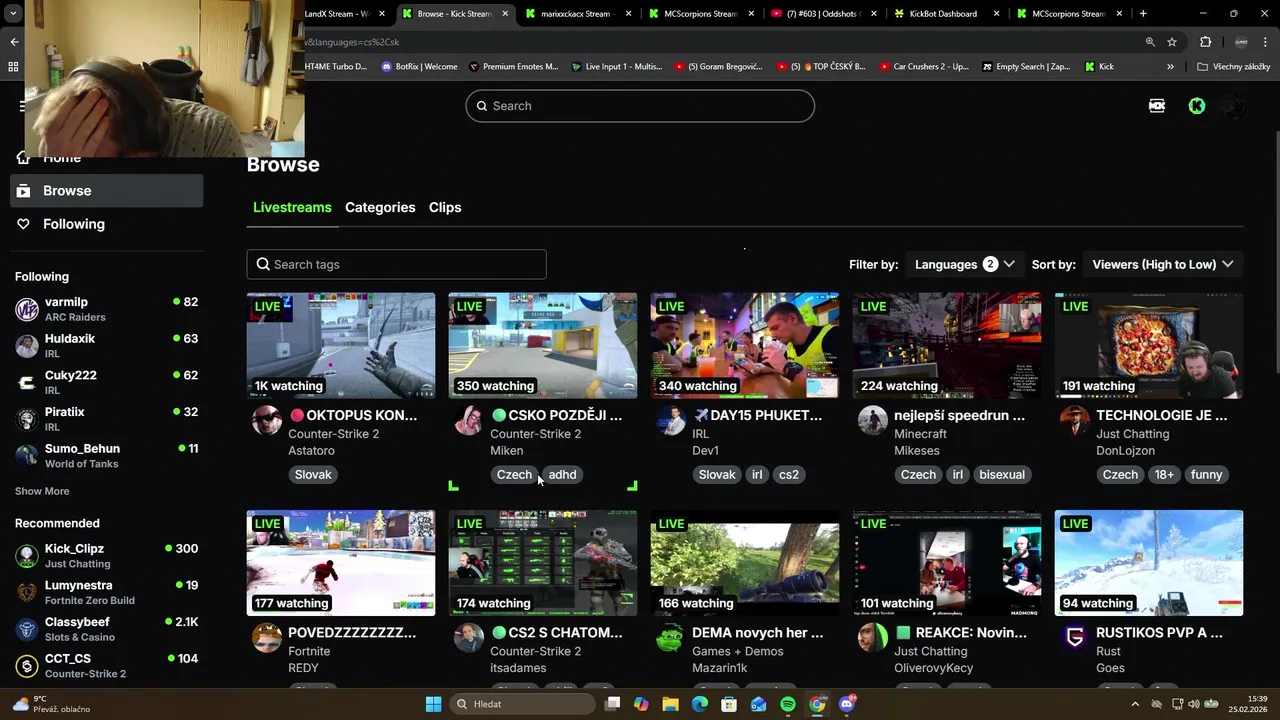Expand Following list with Show More
Viewport: 1280px width, 720px height.
point(42,491)
